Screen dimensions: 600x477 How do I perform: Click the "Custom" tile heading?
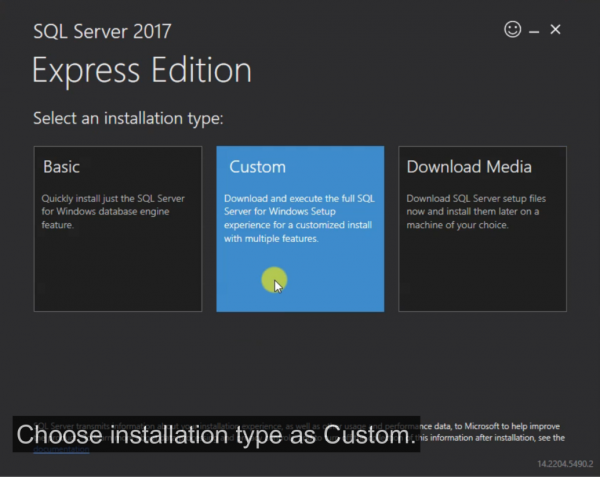point(257,167)
